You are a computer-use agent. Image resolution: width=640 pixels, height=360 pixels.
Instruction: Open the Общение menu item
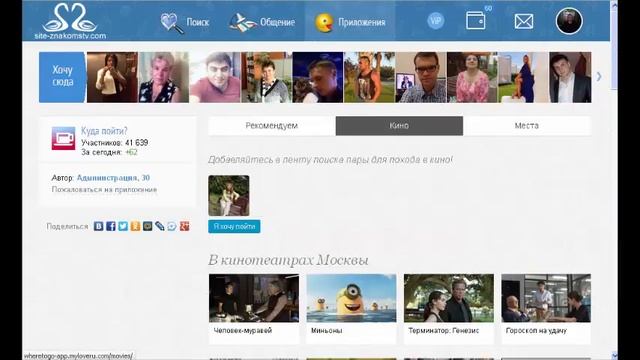(278, 22)
